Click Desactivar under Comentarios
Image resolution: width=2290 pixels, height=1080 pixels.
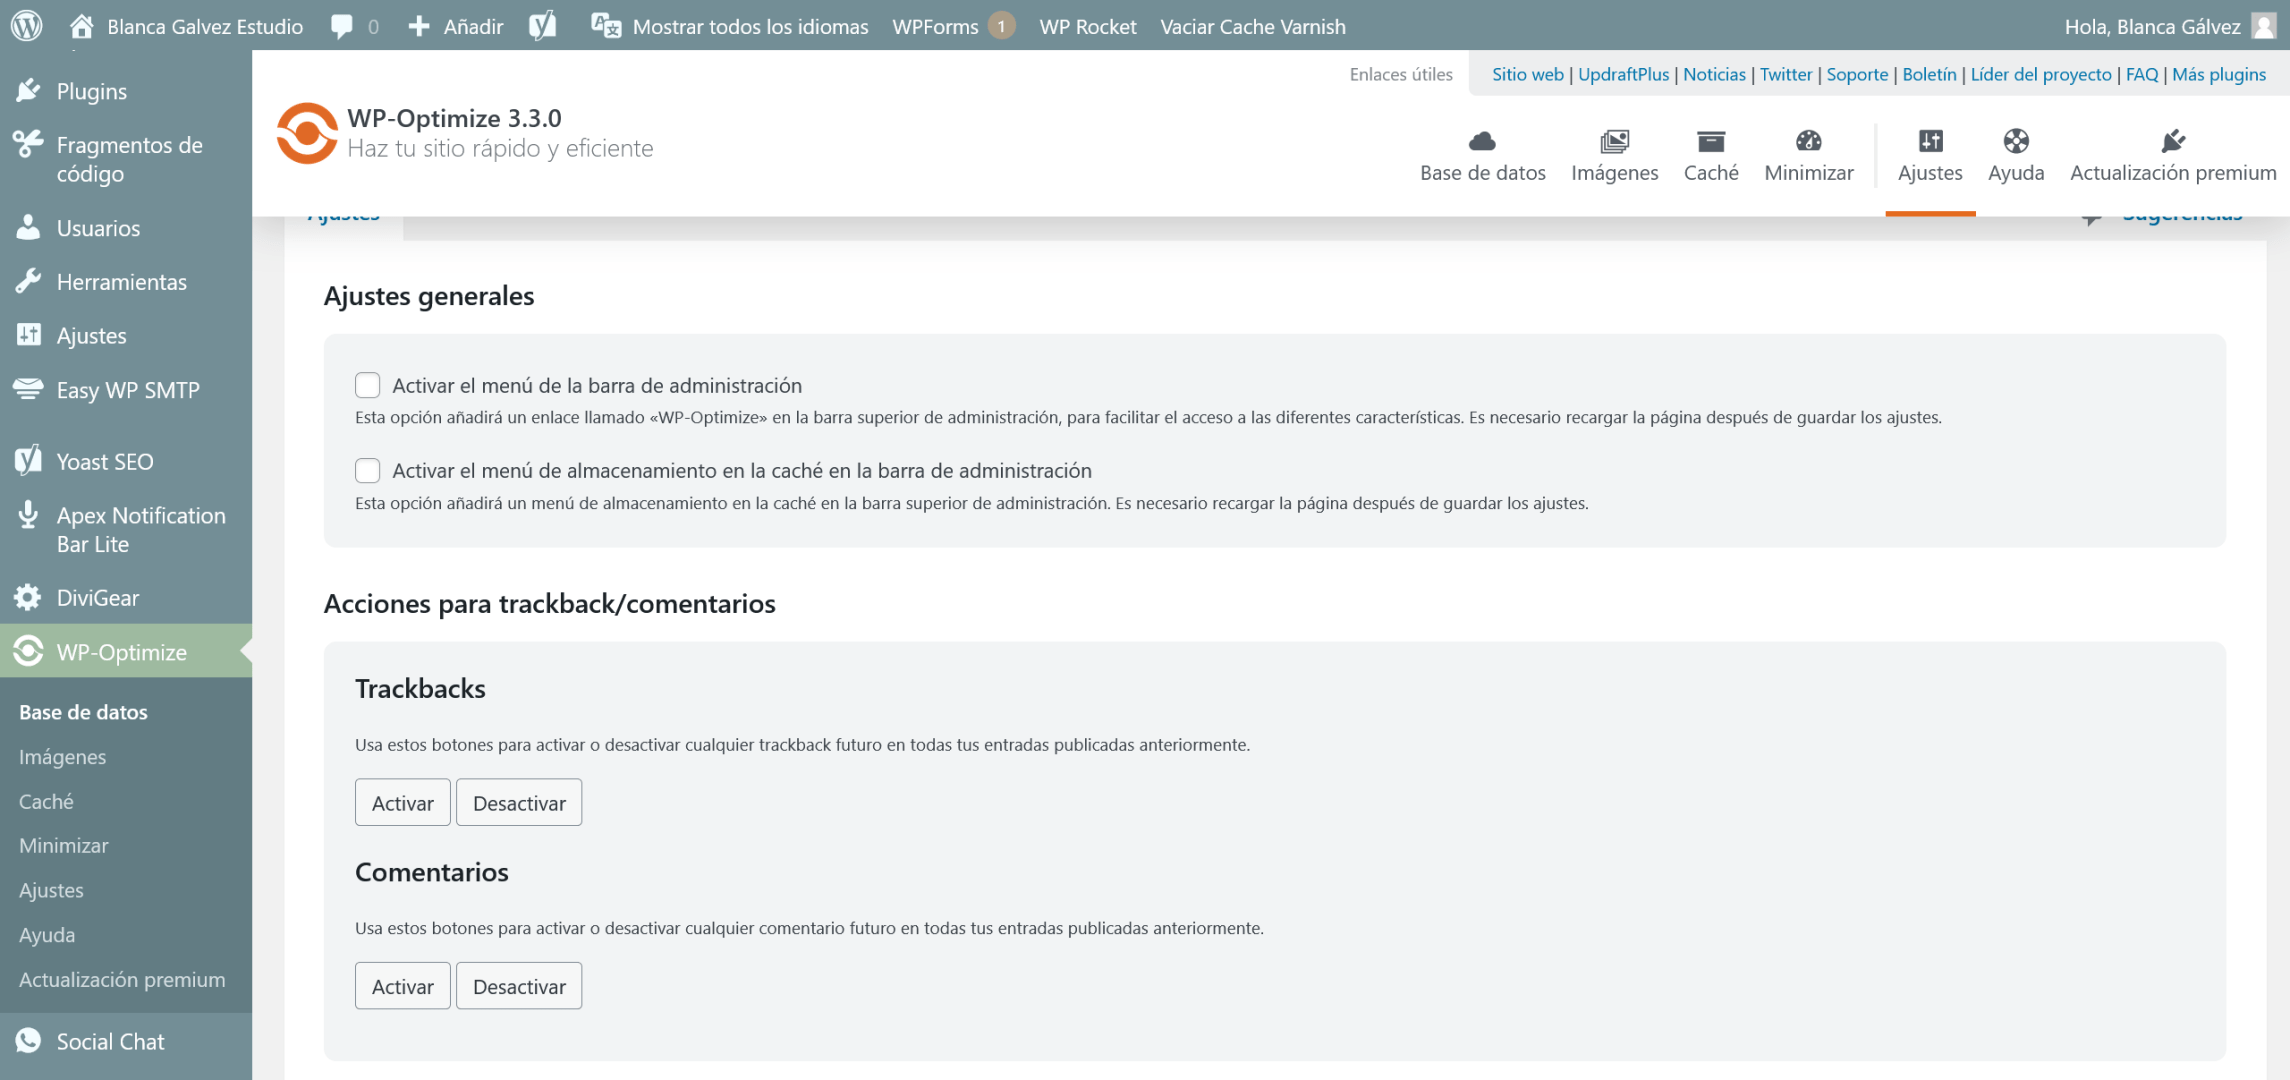click(x=519, y=986)
